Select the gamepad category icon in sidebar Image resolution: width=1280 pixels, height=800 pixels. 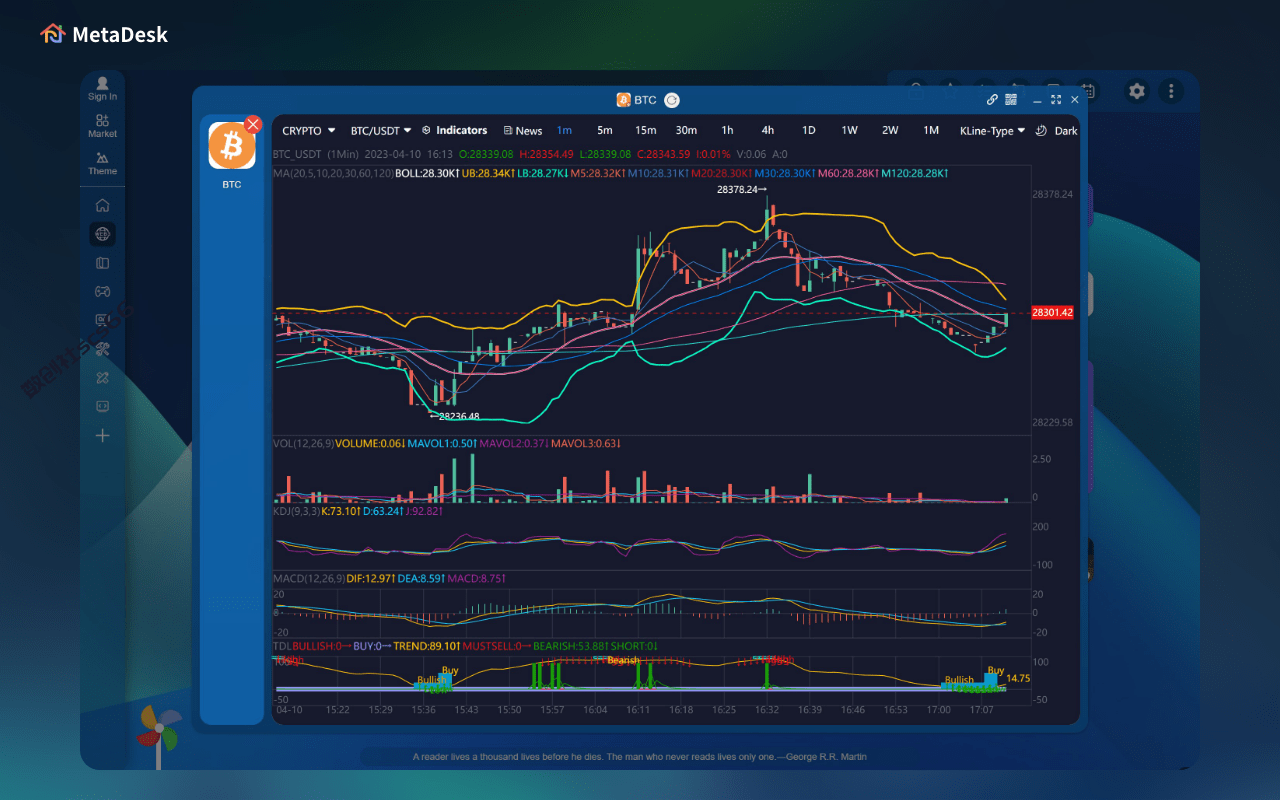click(x=102, y=292)
